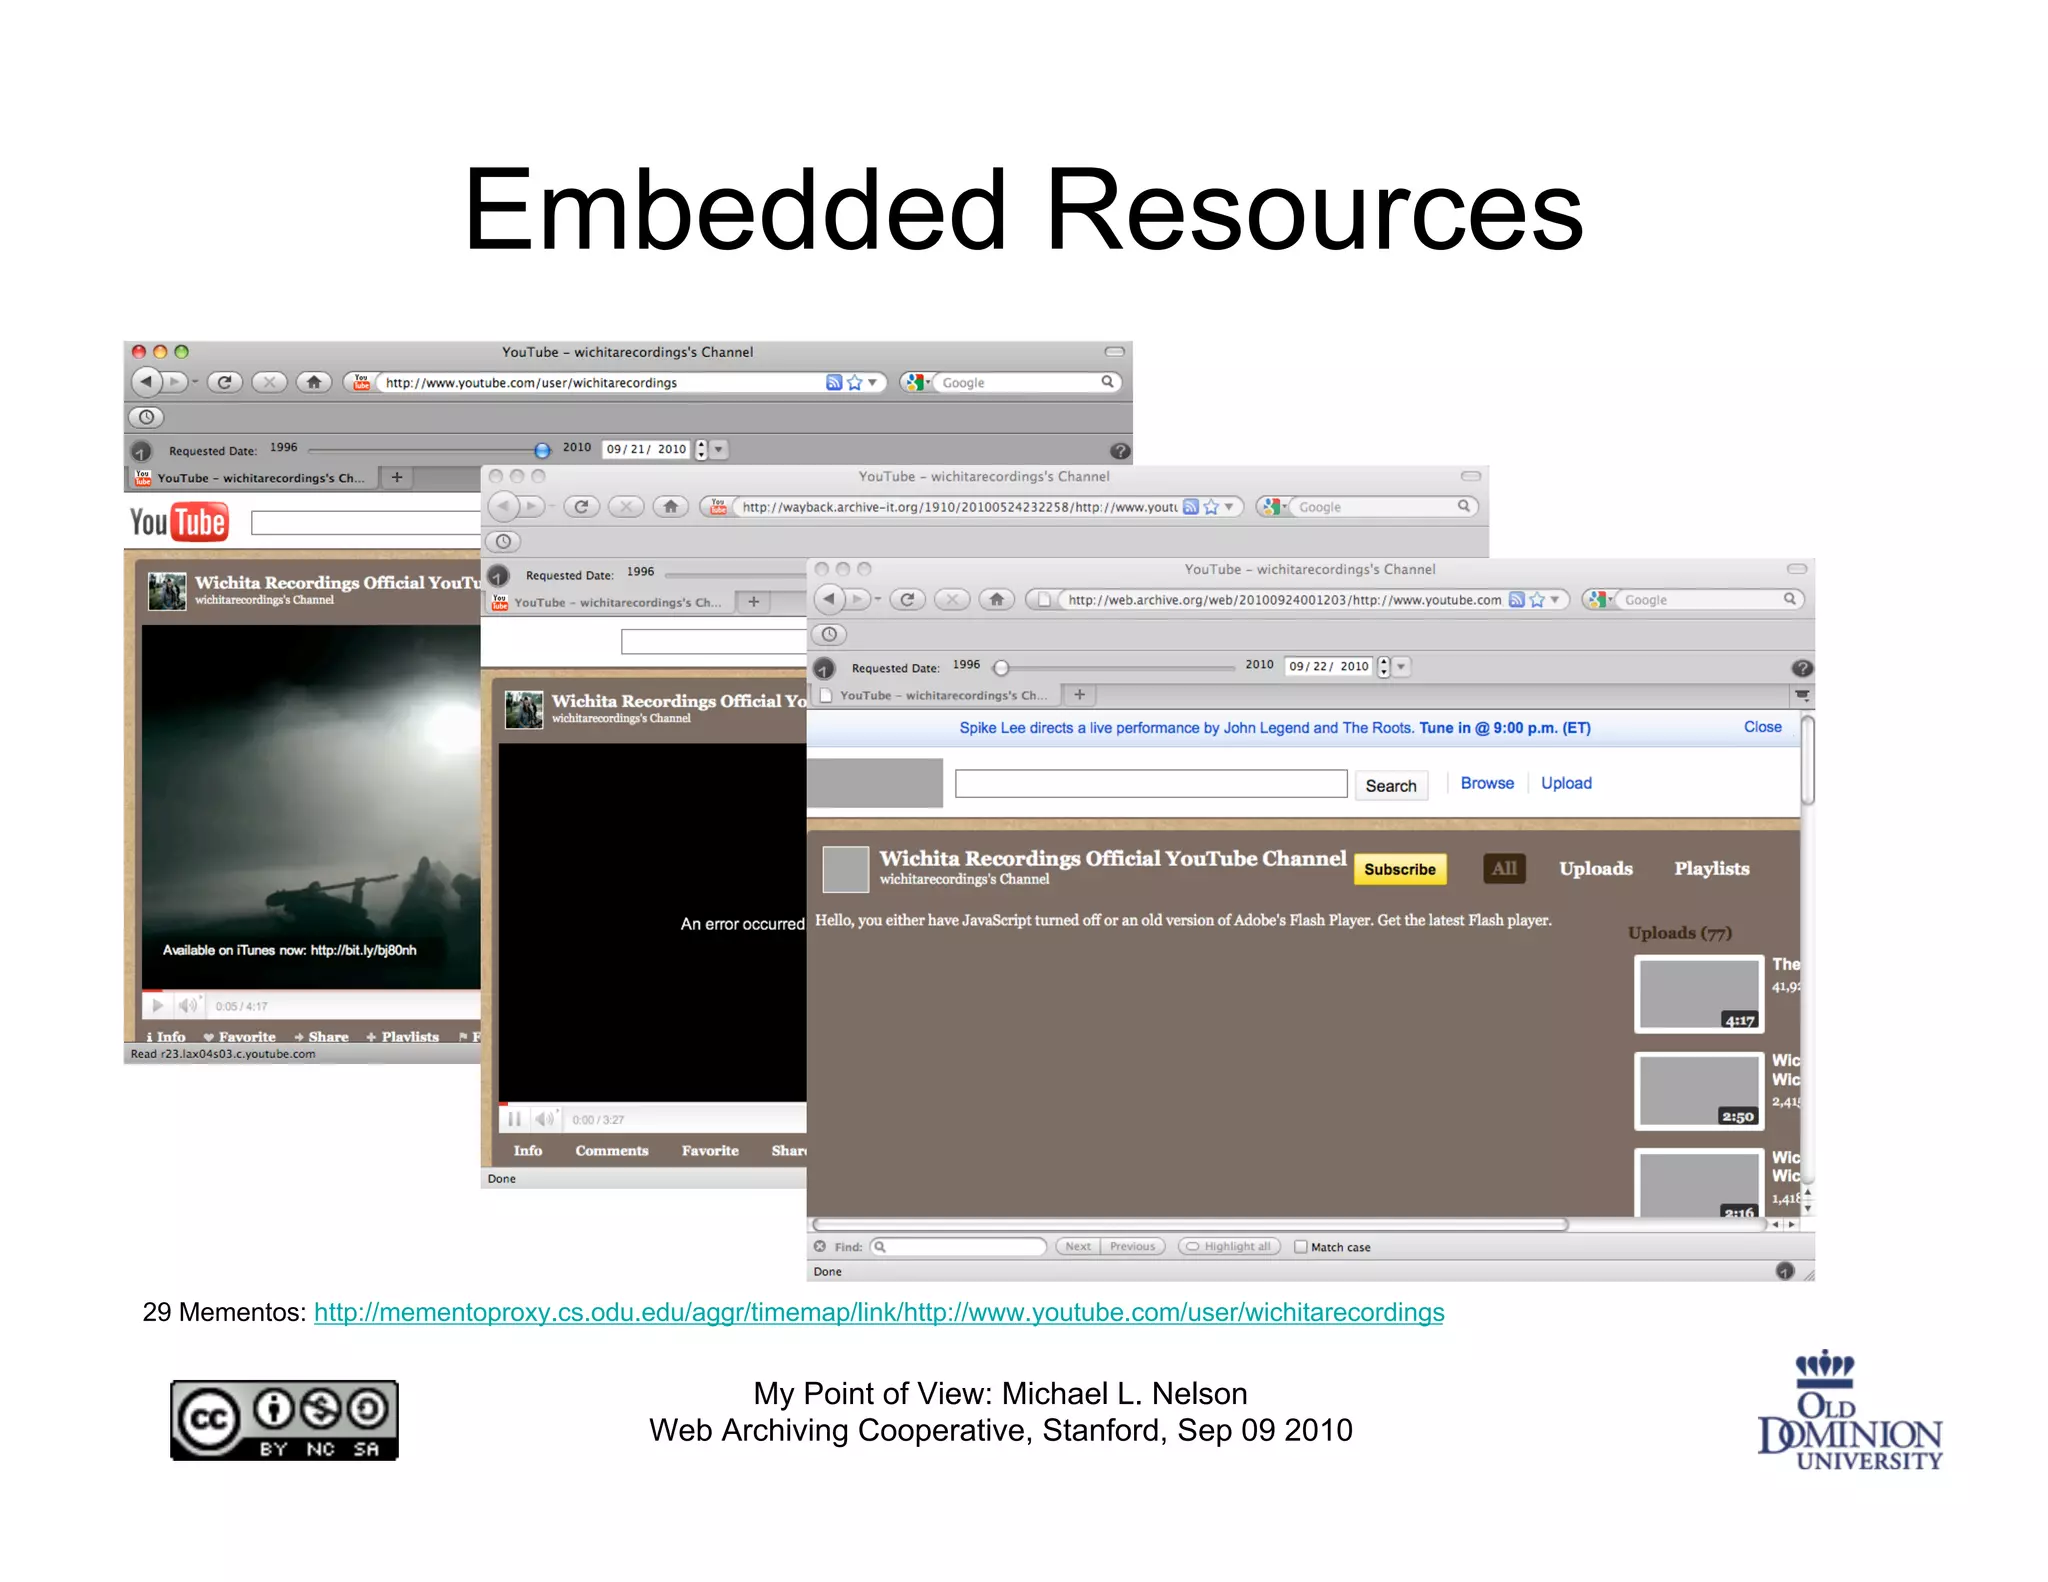Go home in the web.archive.org window

(997, 599)
